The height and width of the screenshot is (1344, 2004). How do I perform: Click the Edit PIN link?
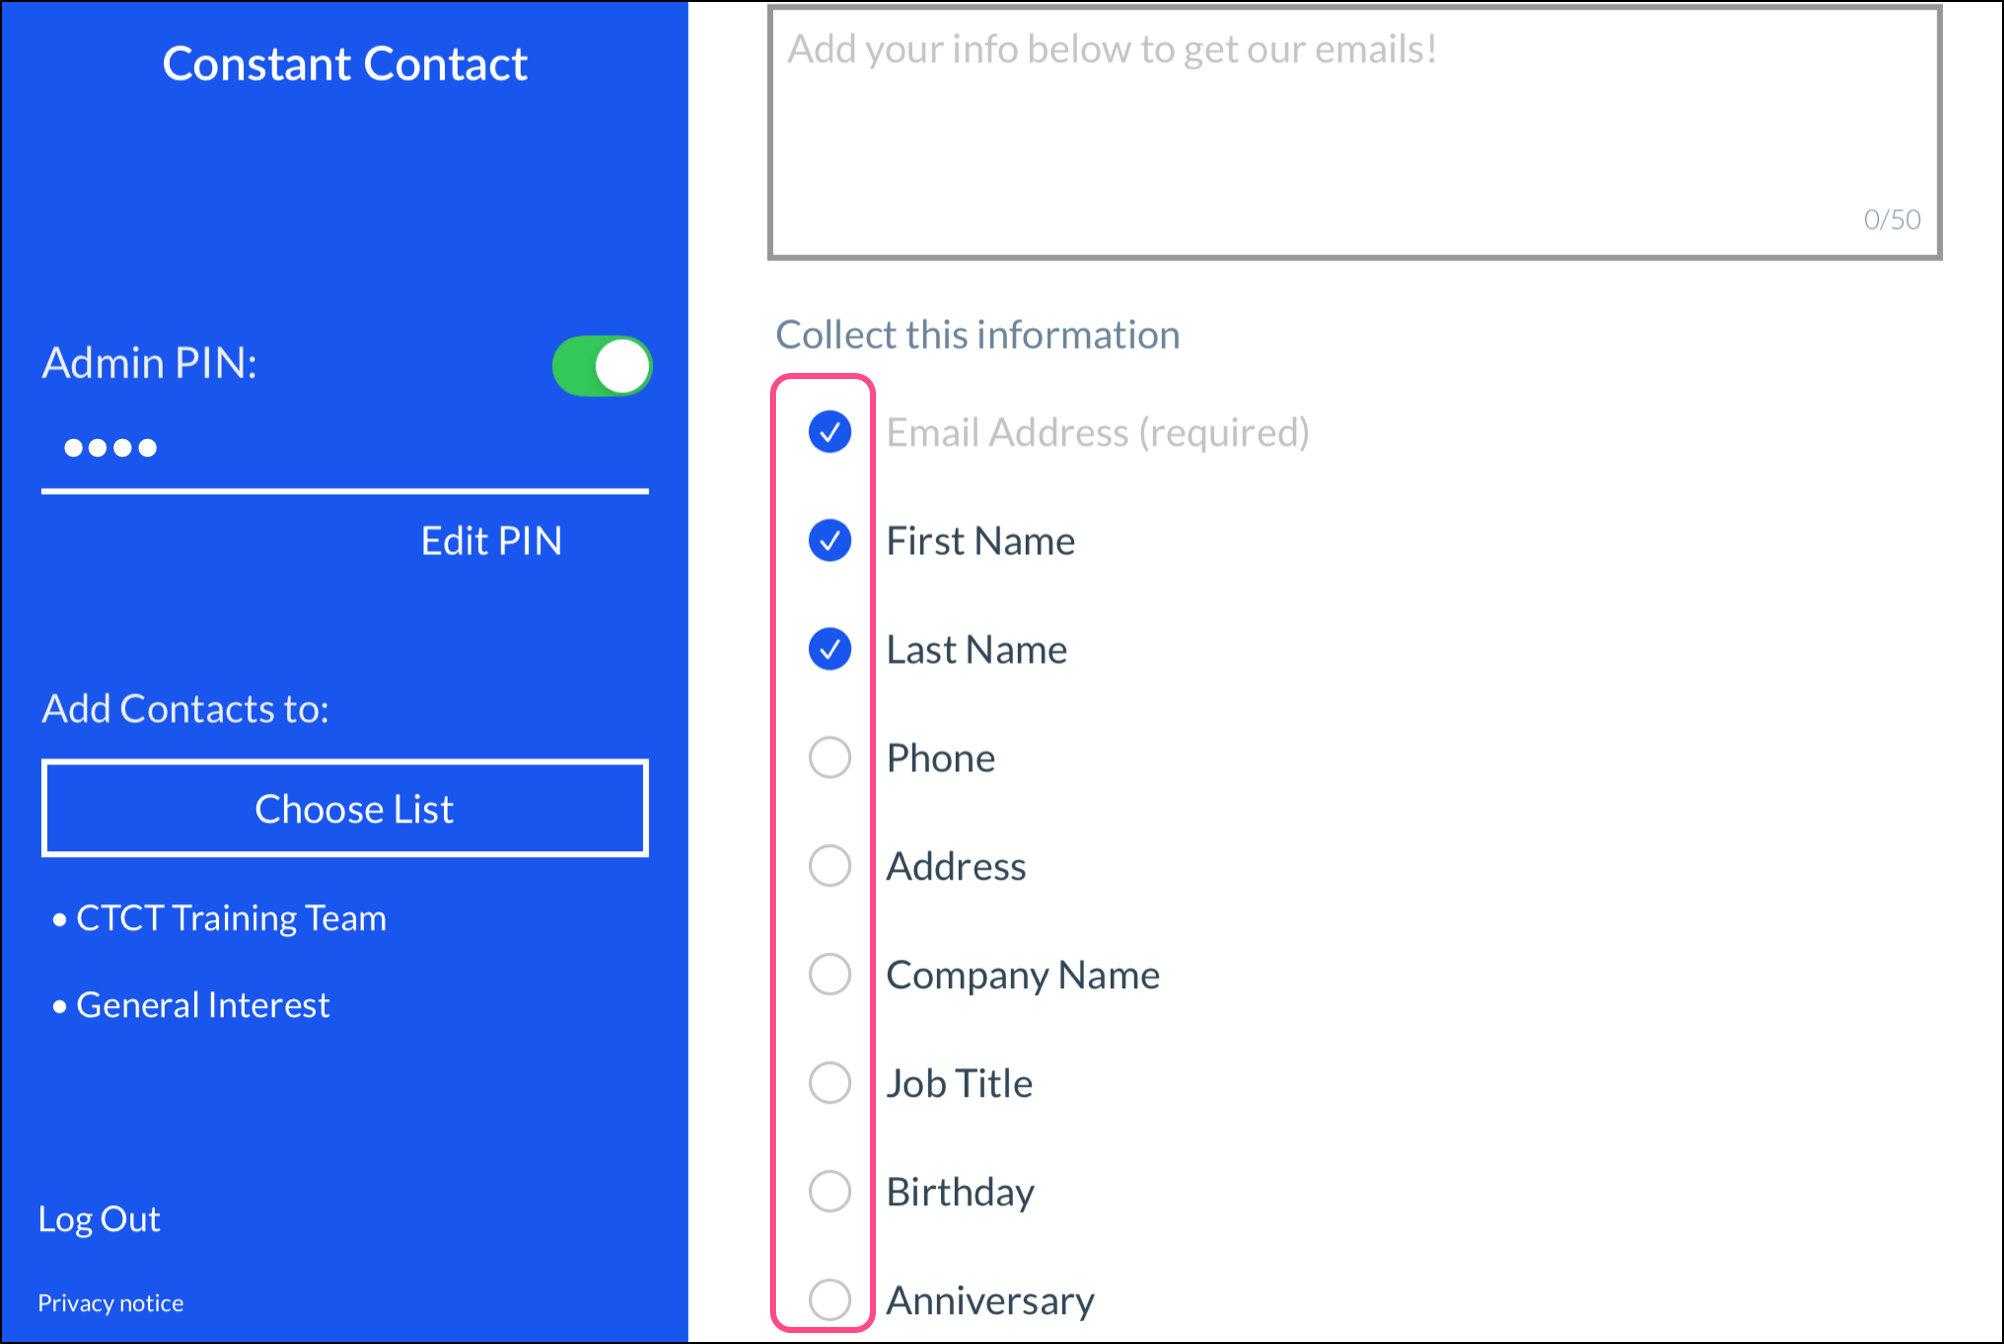coord(490,541)
